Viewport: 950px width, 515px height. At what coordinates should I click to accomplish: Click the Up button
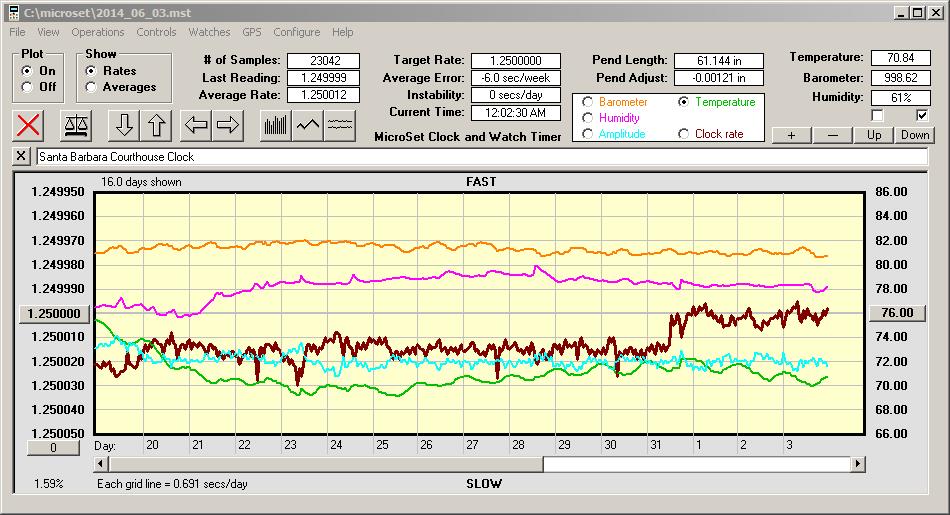click(874, 135)
